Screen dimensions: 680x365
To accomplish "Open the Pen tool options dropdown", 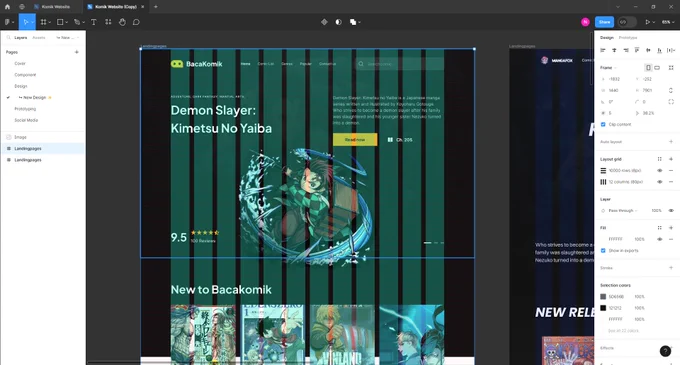I will tap(83, 22).
